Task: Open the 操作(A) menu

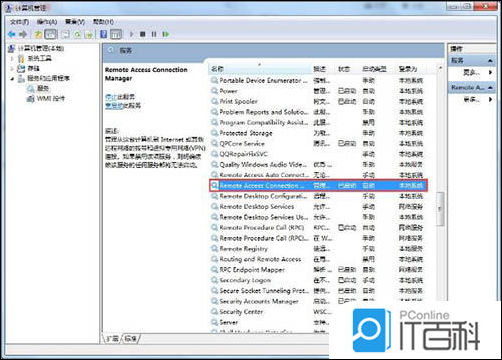Action: pos(47,22)
